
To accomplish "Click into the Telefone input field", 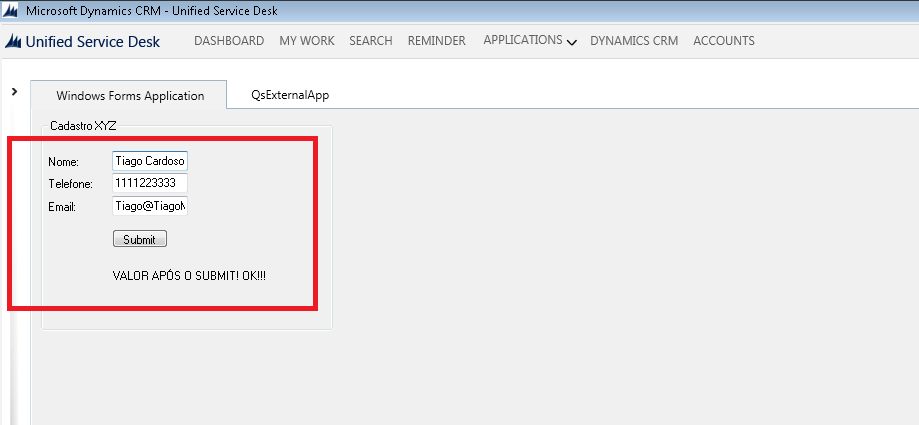I will (150, 184).
